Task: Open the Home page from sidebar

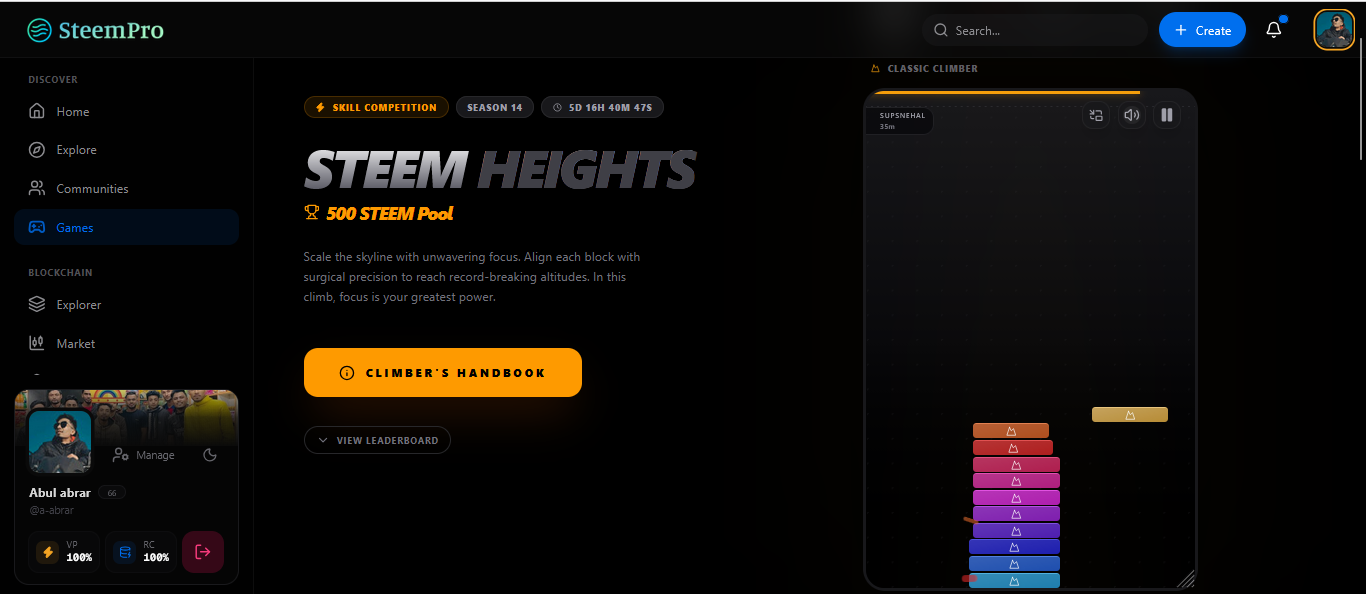Action: pos(126,112)
